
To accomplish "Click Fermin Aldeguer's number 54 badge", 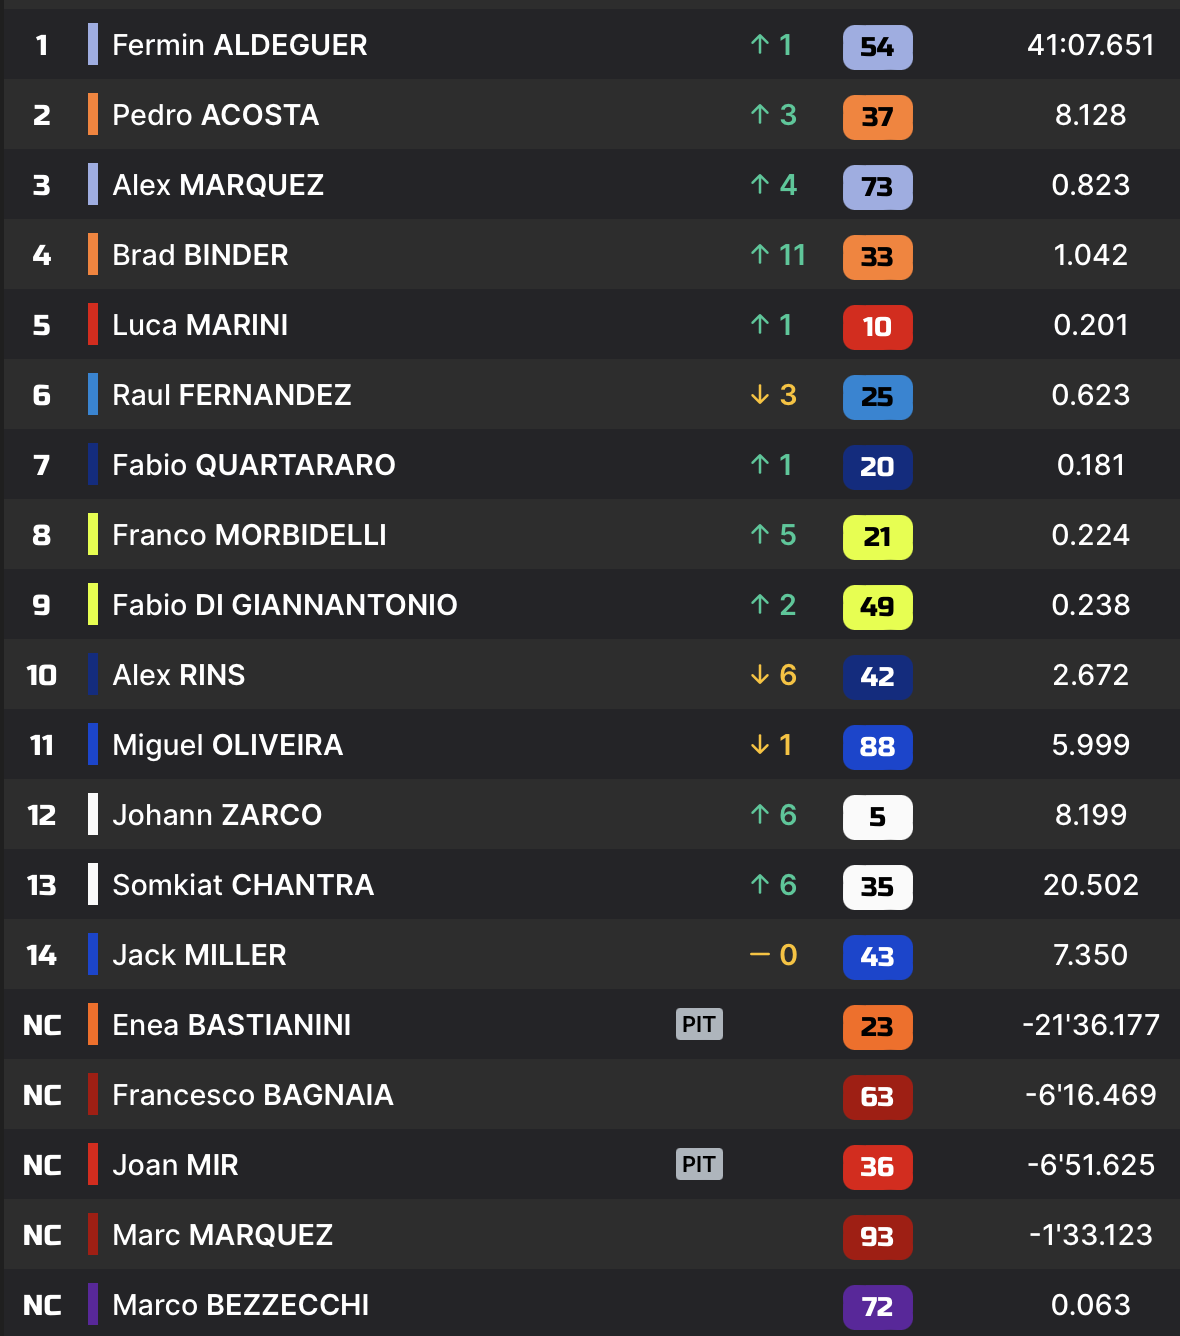I will point(877,47).
